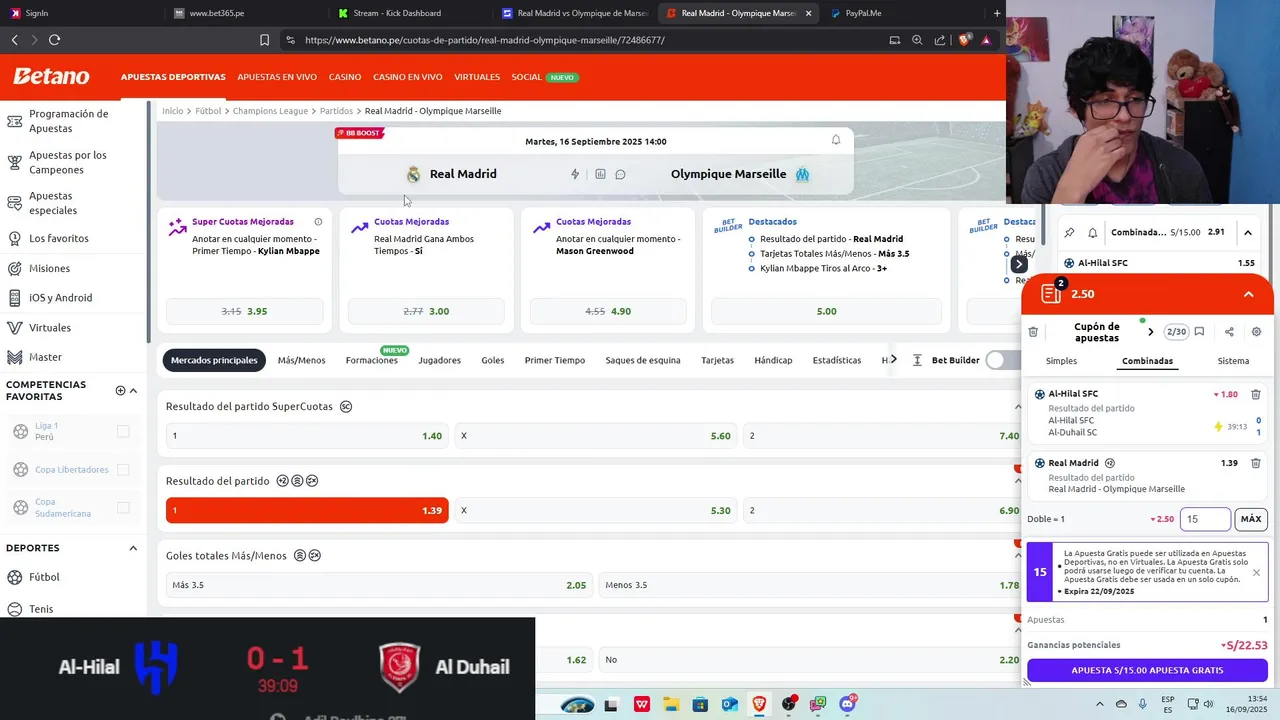Go back using browser back arrow

[14, 40]
